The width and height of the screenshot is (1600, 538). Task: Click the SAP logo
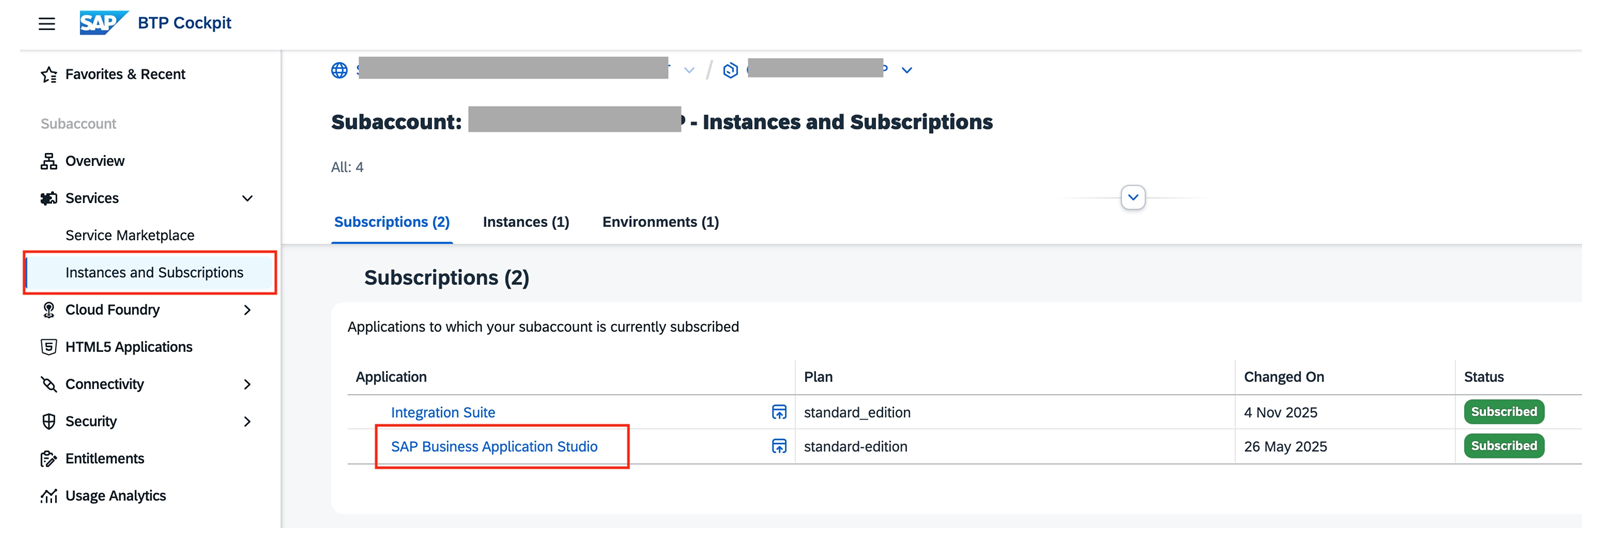103,22
